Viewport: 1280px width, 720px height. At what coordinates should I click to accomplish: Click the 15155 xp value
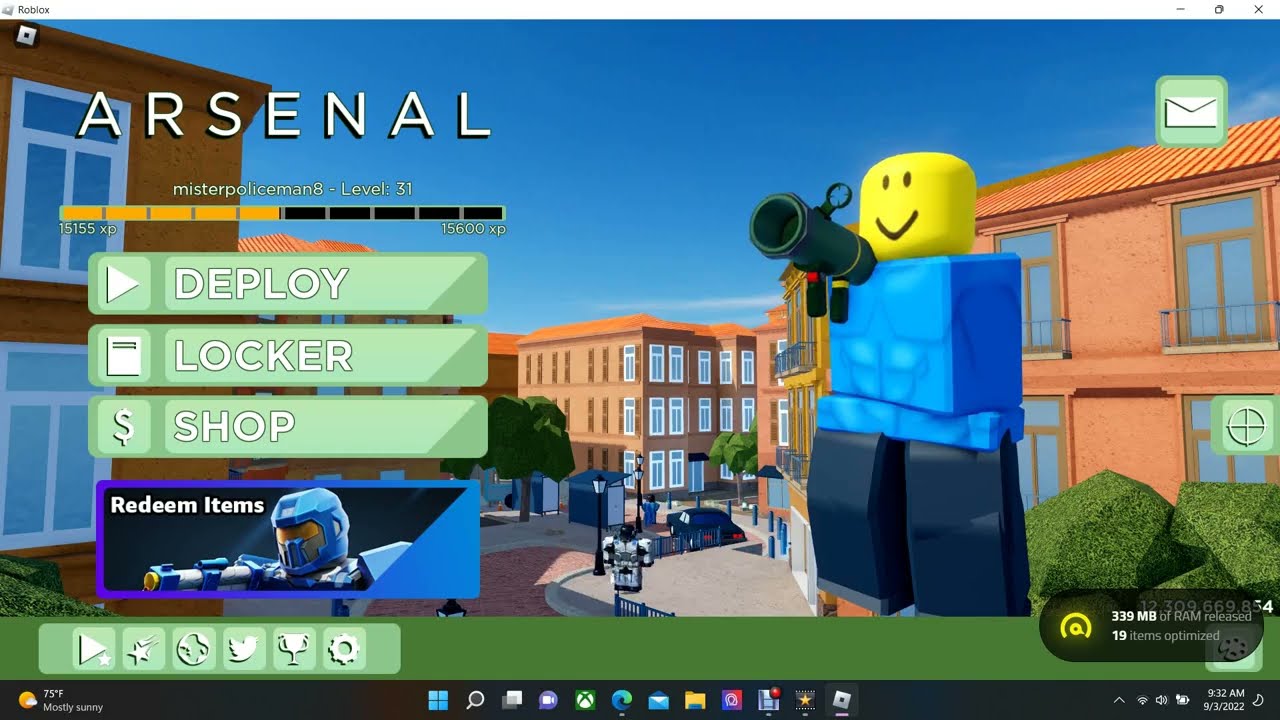[87, 229]
